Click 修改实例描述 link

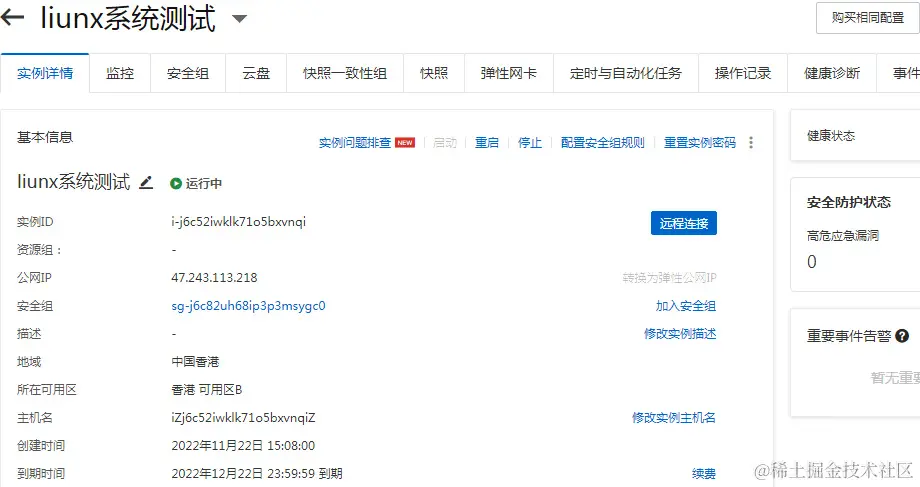coord(680,333)
